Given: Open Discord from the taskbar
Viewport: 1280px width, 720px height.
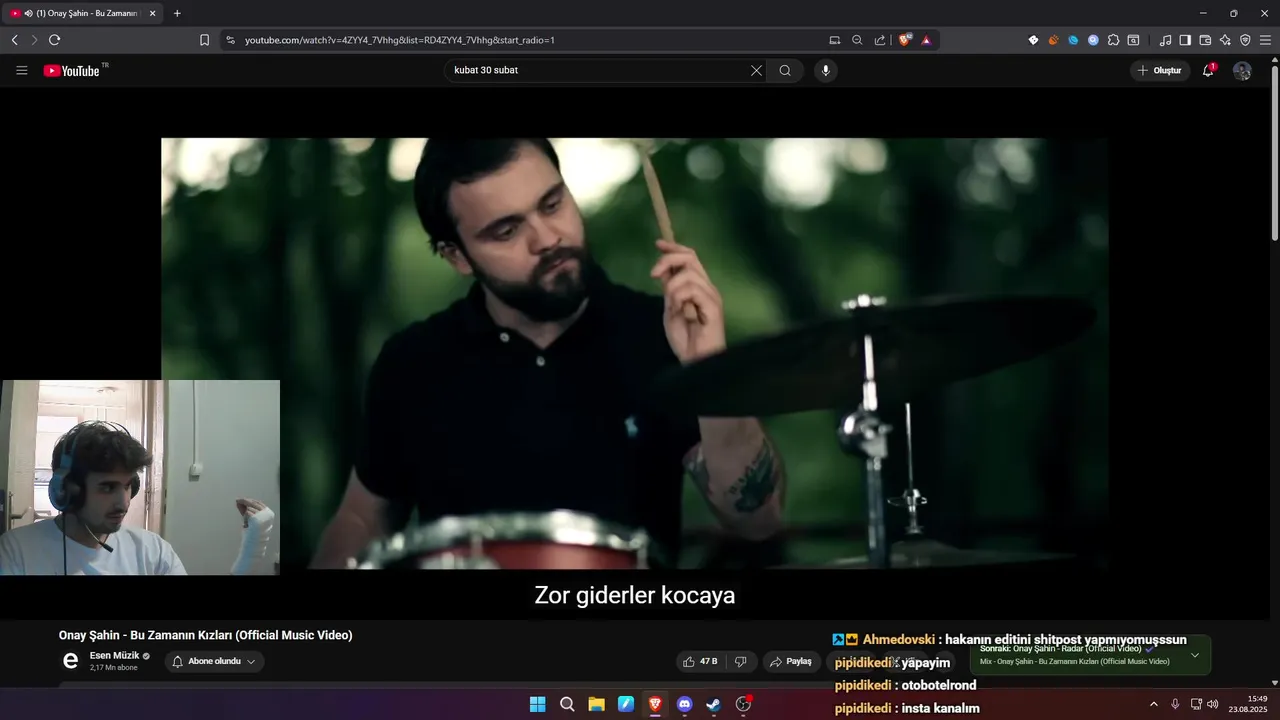Looking at the screenshot, I should click(x=684, y=704).
